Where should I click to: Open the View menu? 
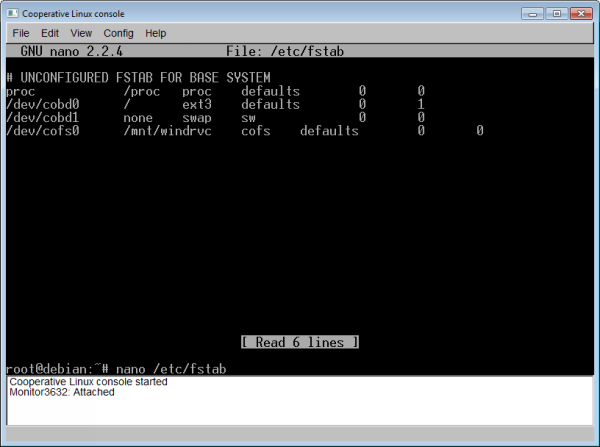(82, 33)
